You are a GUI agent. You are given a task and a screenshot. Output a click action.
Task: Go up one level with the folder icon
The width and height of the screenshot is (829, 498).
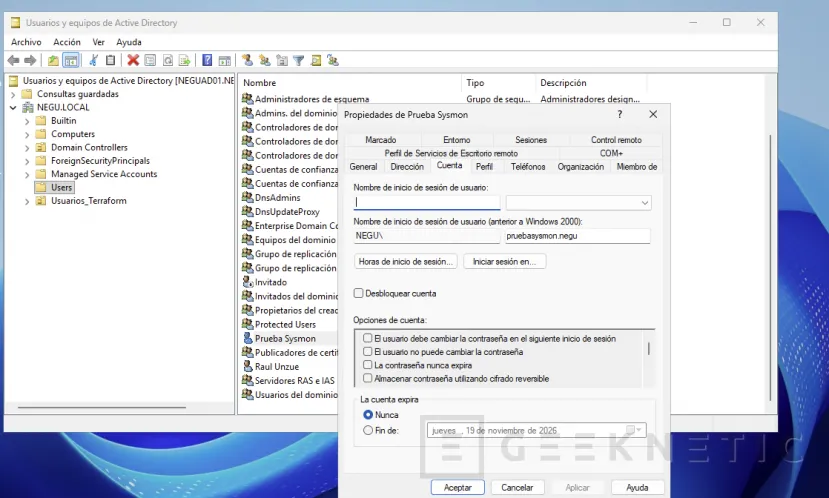[x=53, y=61]
